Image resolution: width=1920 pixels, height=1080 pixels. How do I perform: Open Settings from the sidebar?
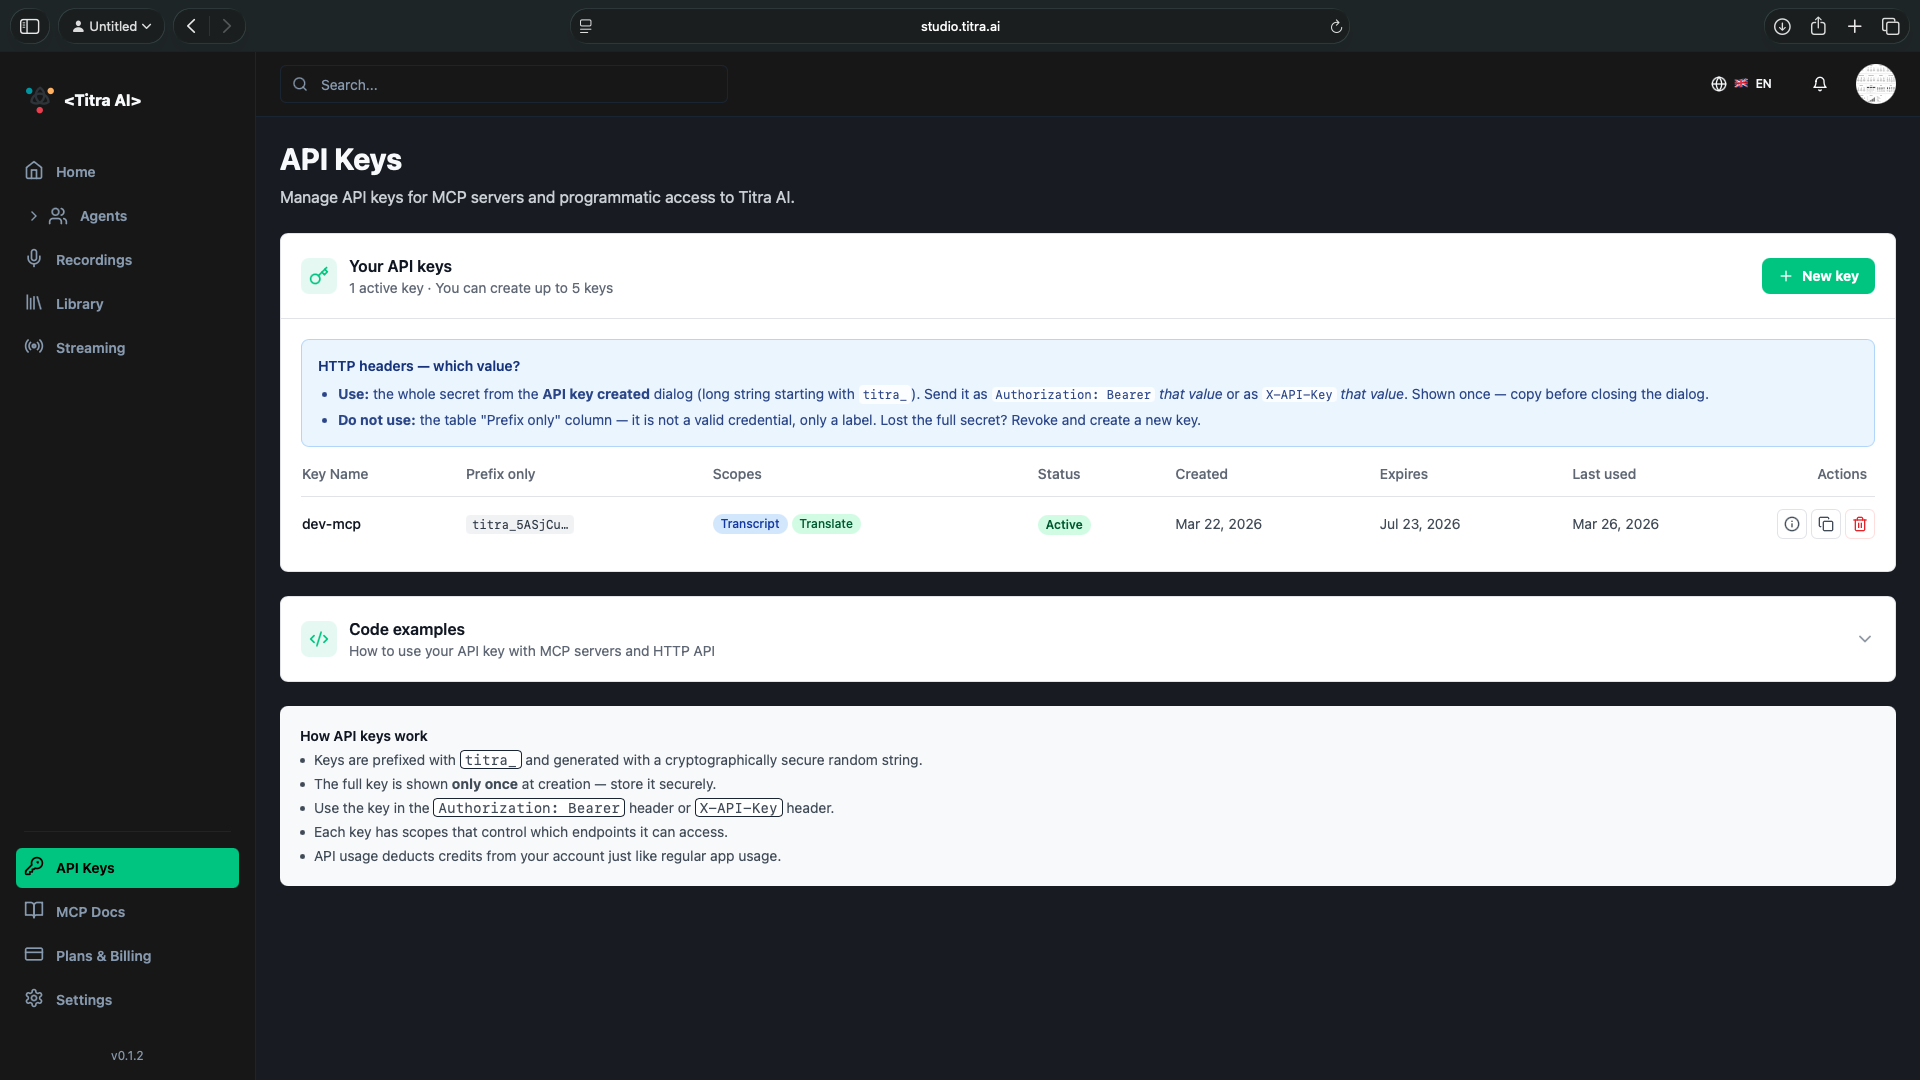coord(127,1000)
